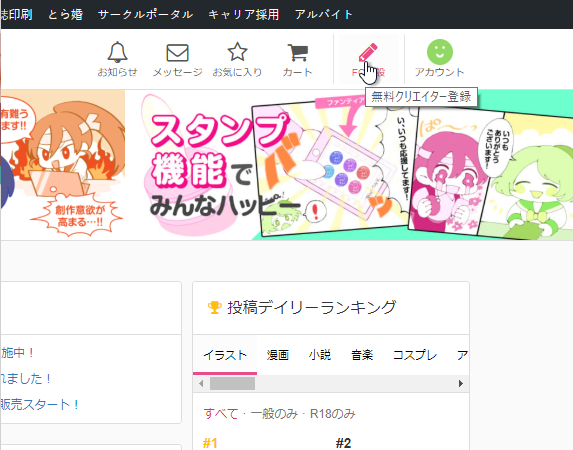Select the 音楽 ranking tab

click(362, 355)
